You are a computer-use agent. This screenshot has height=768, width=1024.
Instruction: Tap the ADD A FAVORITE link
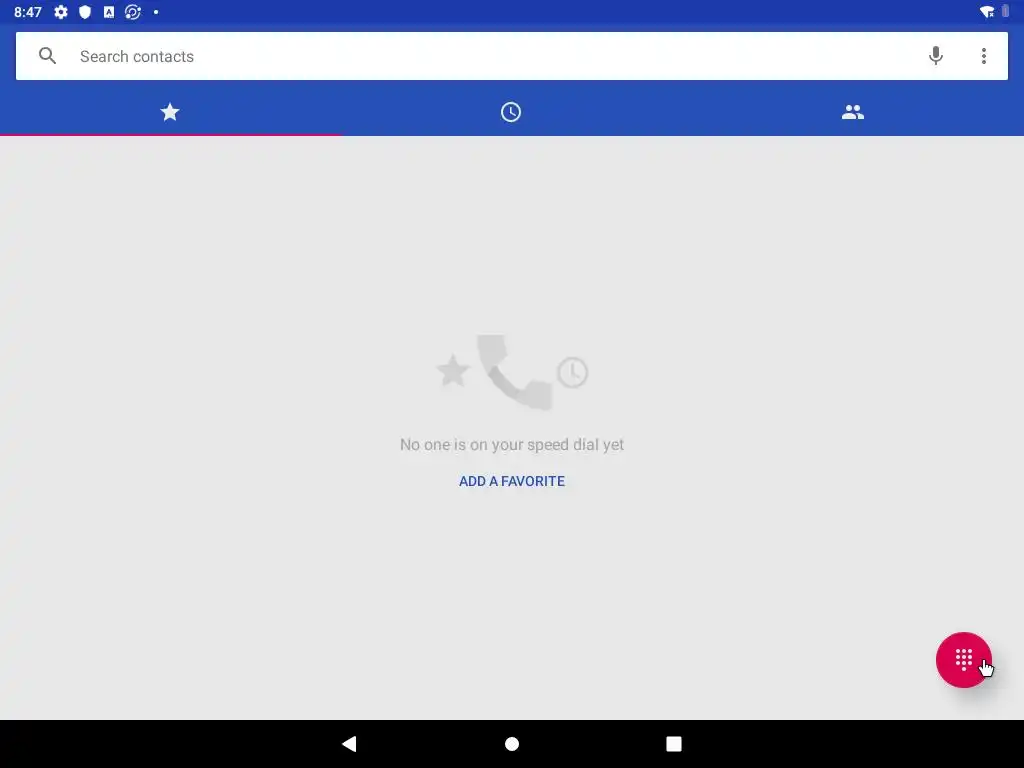click(511, 481)
